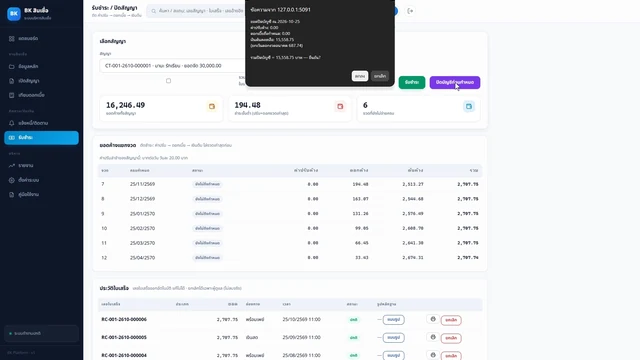Open the reports item with chart icon

41,165
